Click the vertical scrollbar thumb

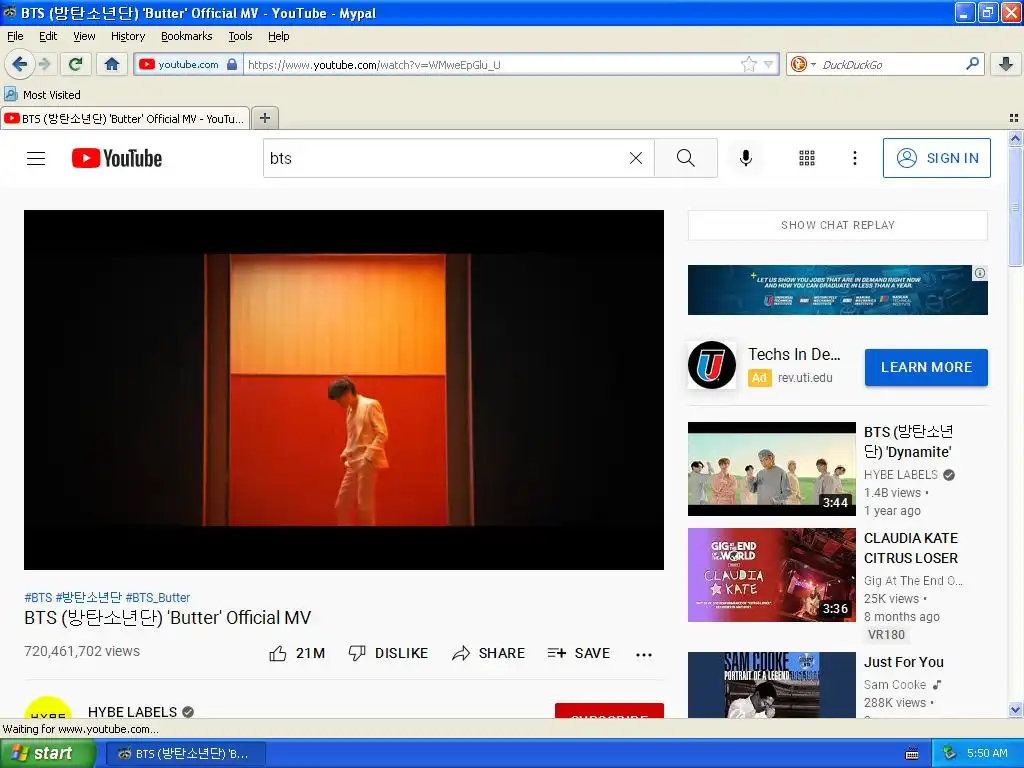point(1015,206)
